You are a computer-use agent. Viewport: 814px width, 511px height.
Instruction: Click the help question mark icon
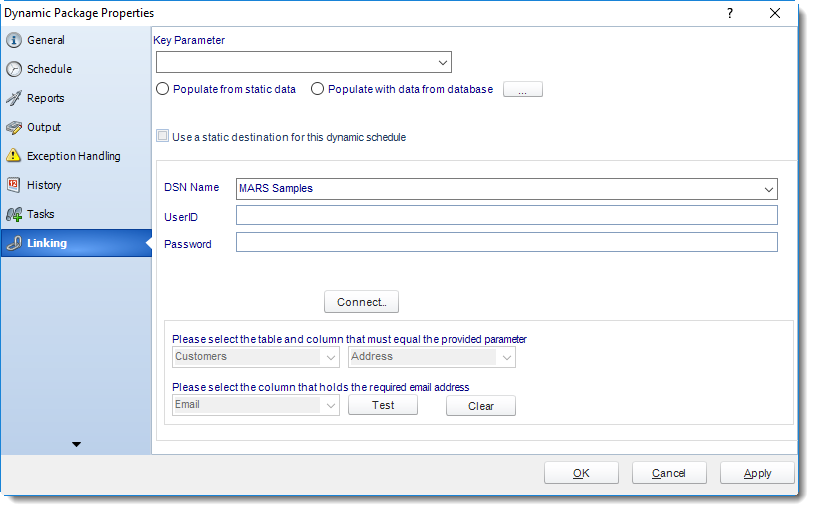(730, 13)
